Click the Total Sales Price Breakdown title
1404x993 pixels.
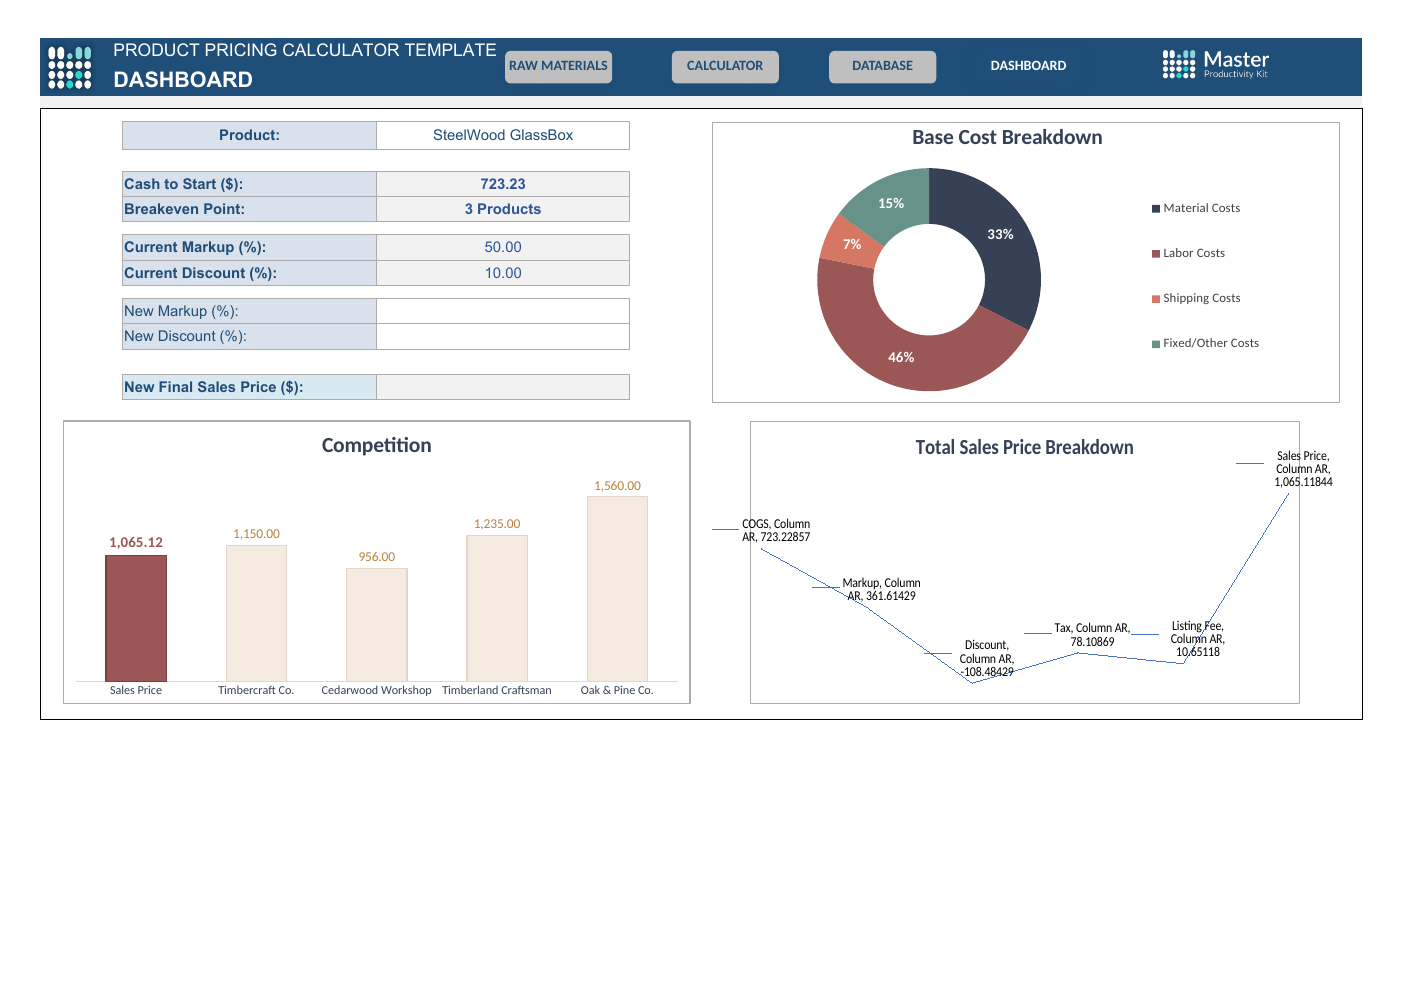coord(1024,448)
